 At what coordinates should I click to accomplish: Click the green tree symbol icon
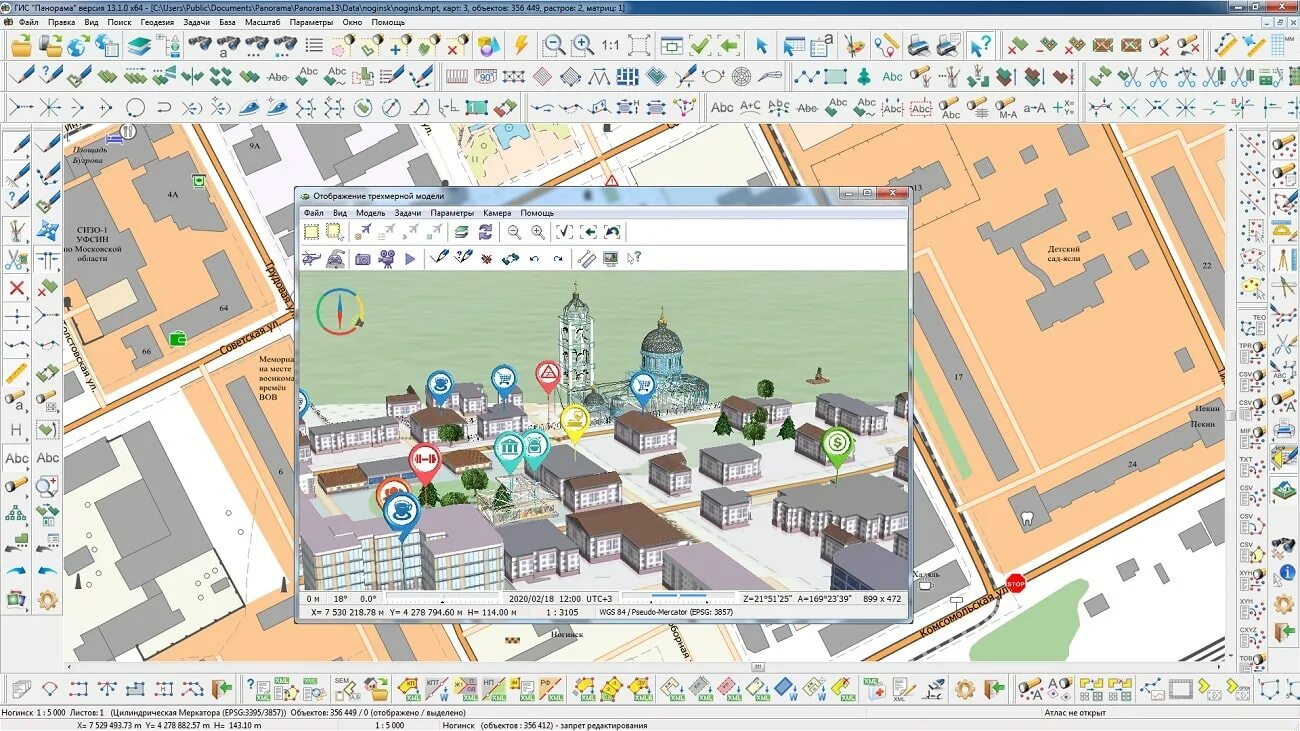[x=863, y=76]
